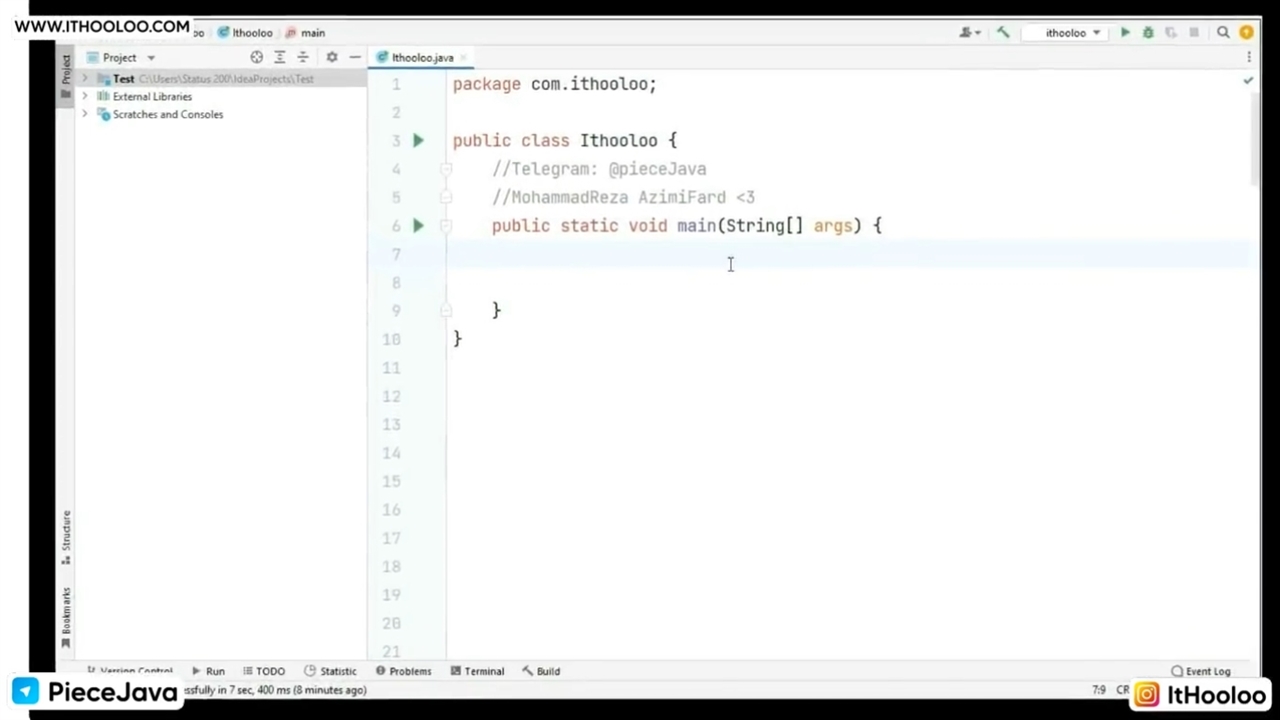
Task: Open the Event Log button
Action: click(1201, 671)
